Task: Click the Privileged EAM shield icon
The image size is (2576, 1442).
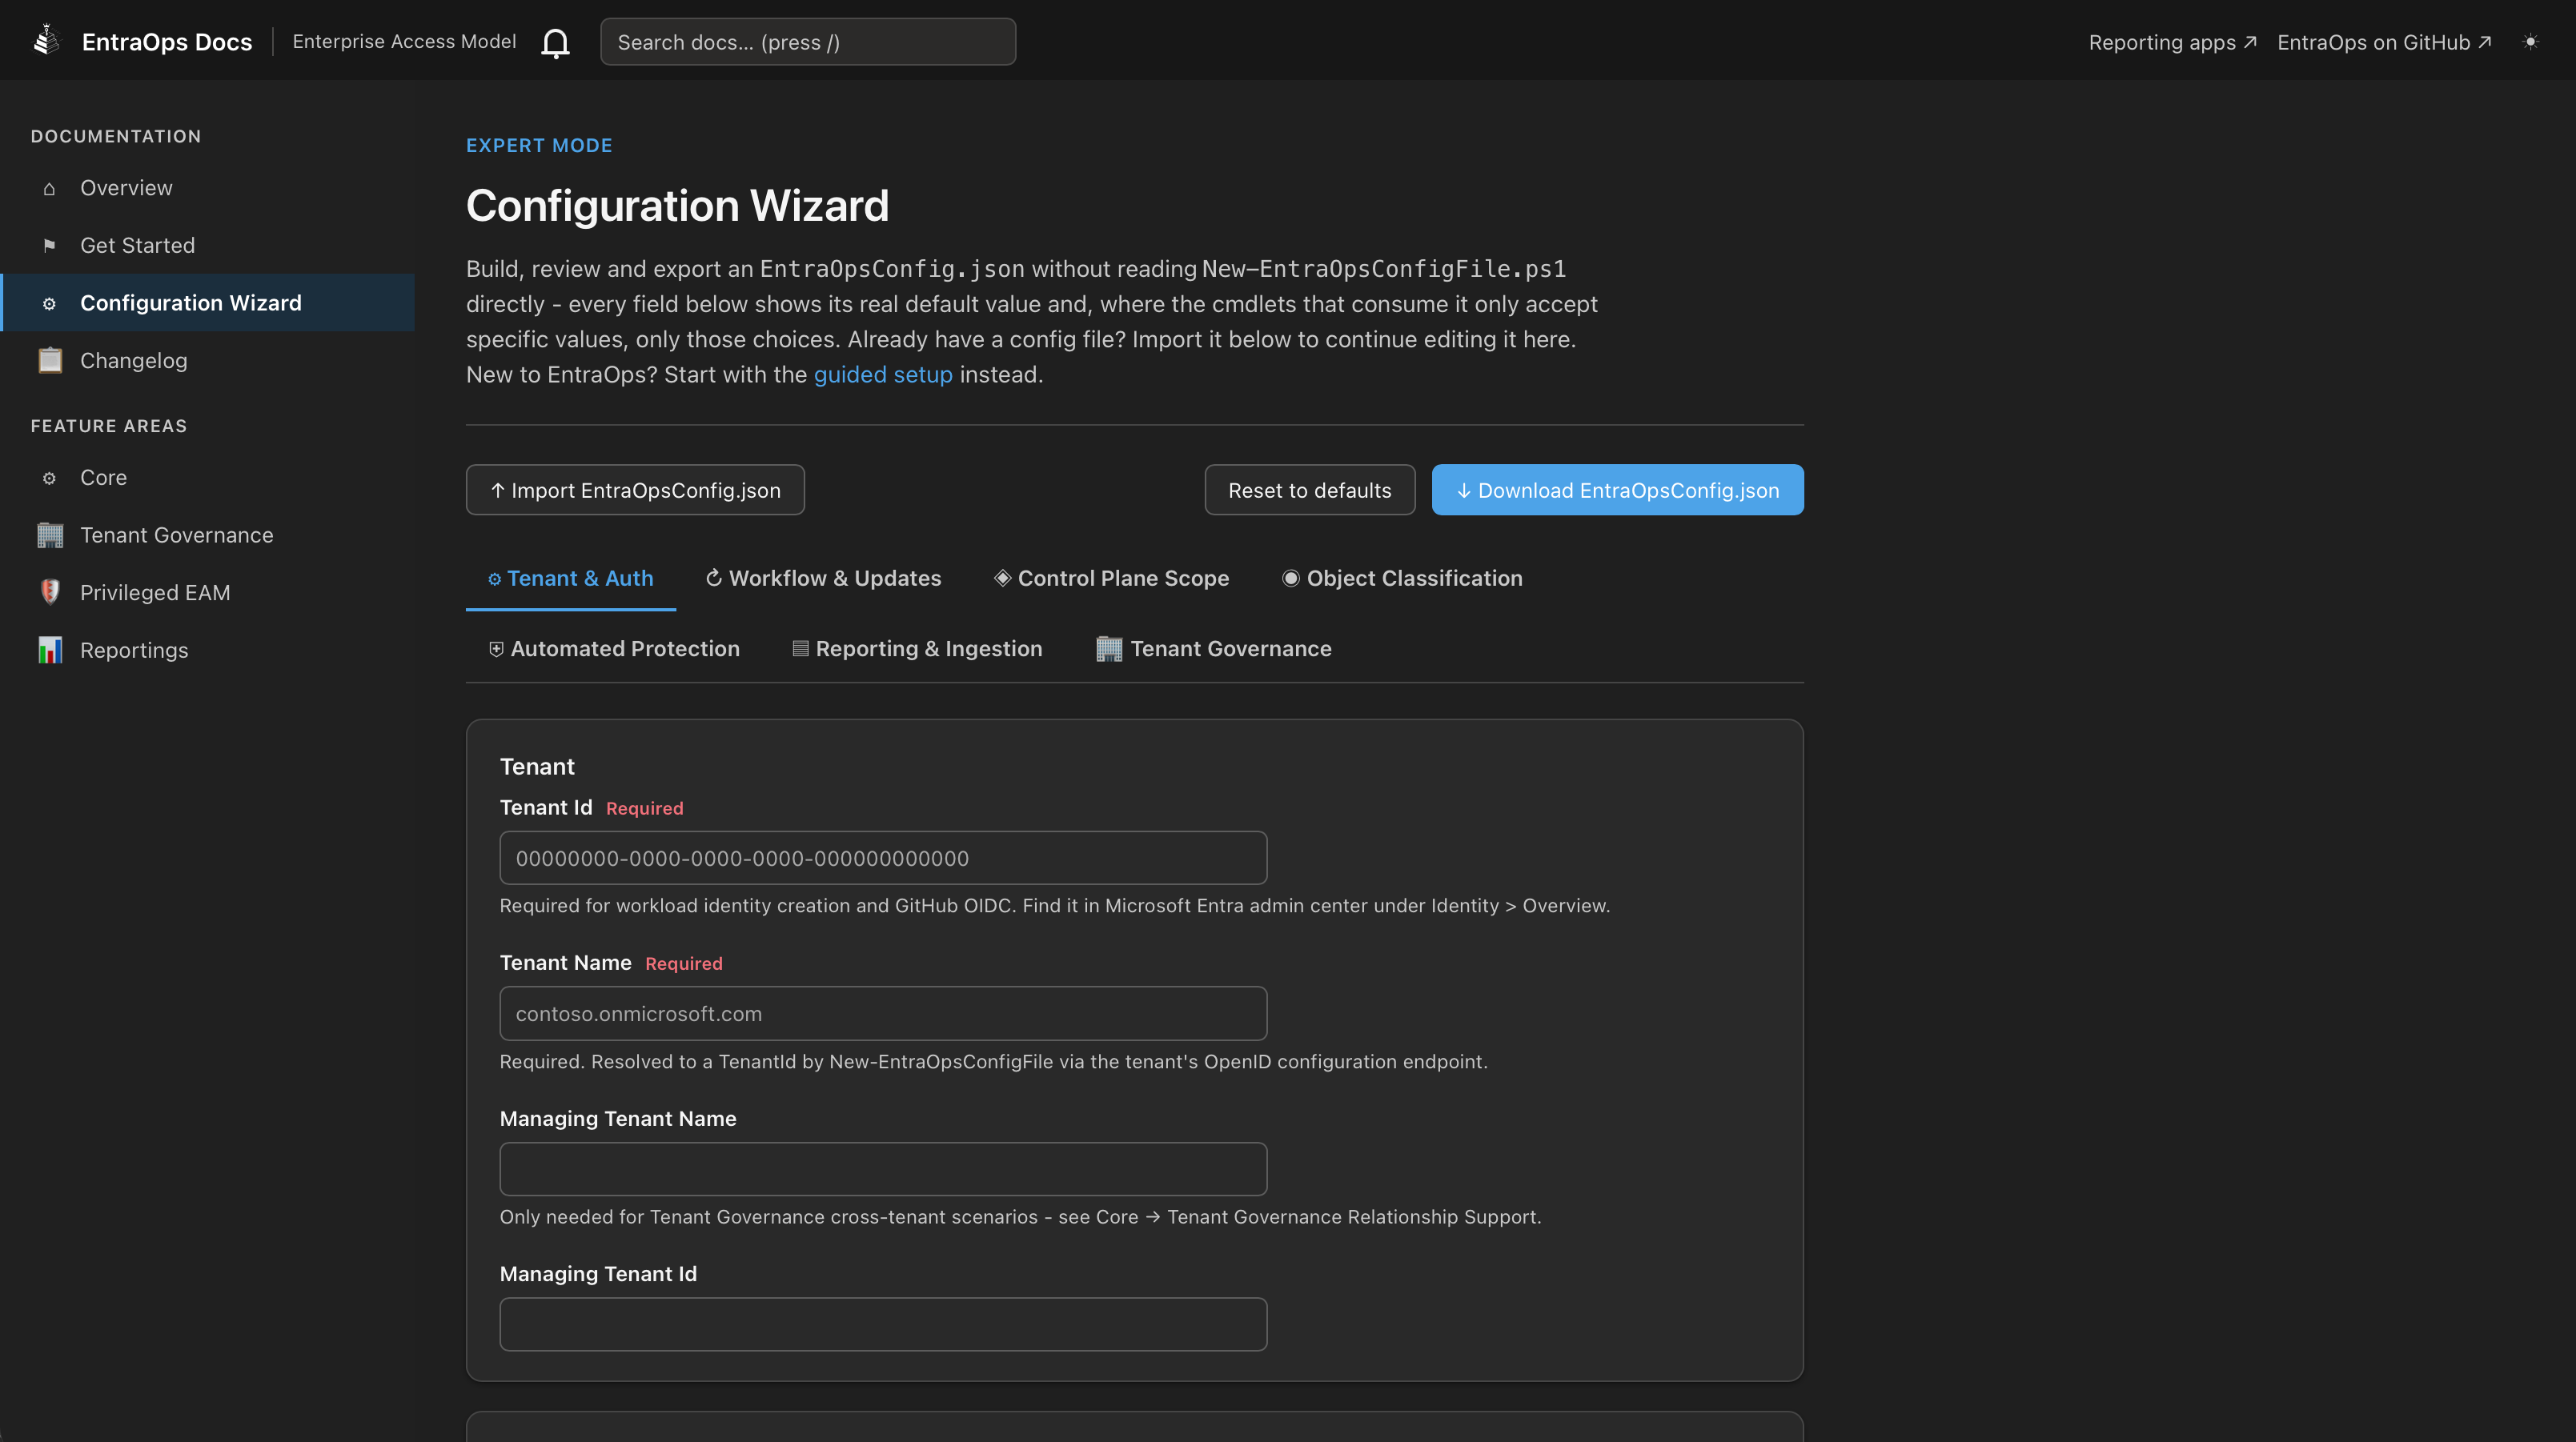Action: point(50,592)
